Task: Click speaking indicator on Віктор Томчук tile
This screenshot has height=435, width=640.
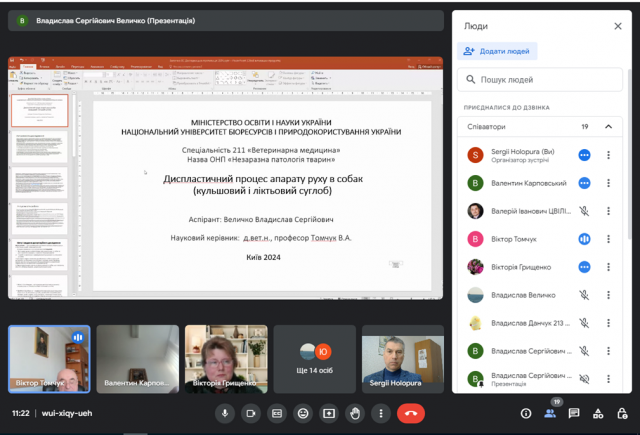Action: click(x=78, y=337)
